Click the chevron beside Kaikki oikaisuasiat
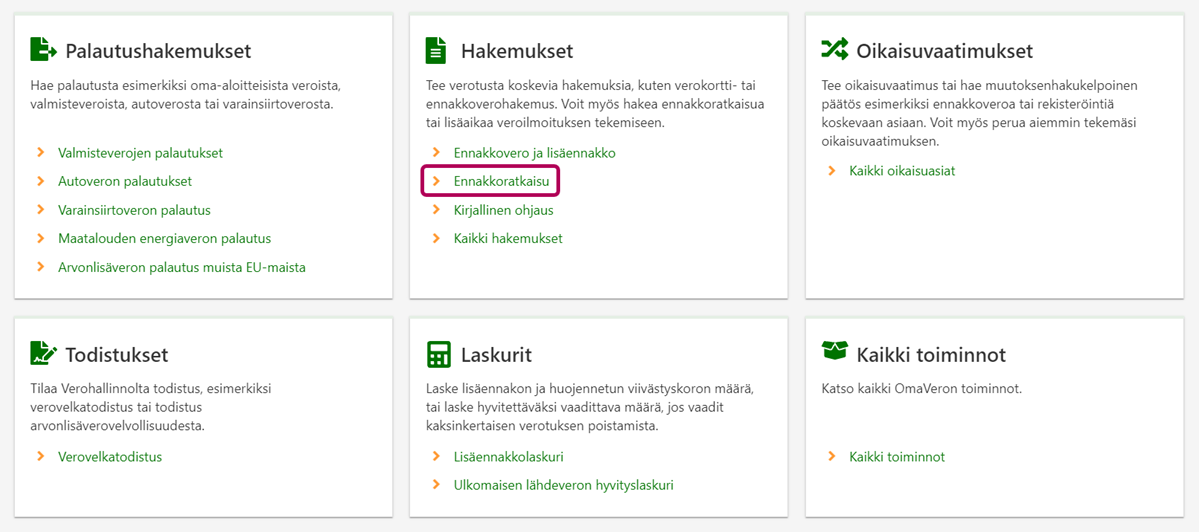Screen dimensions: 1199x532 pyautogui.click(x=832, y=171)
